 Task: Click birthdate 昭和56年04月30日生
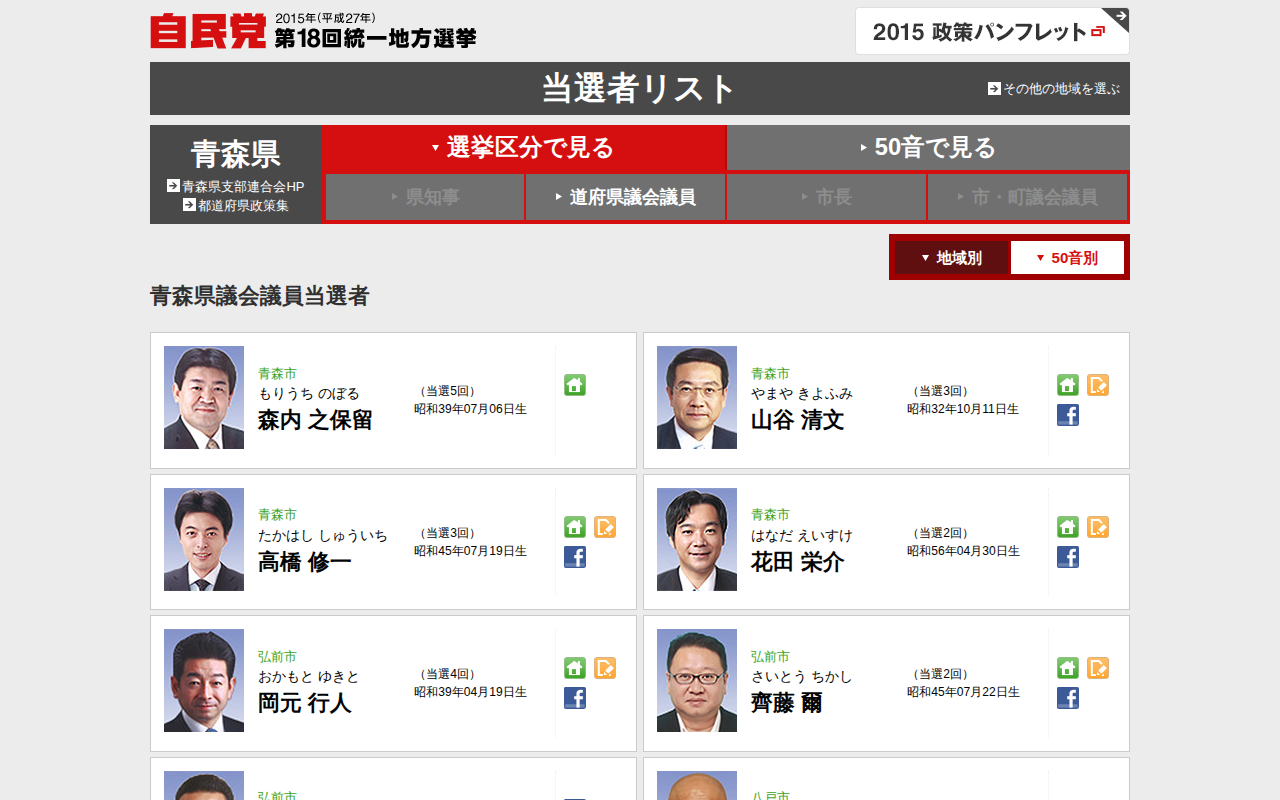tap(963, 551)
